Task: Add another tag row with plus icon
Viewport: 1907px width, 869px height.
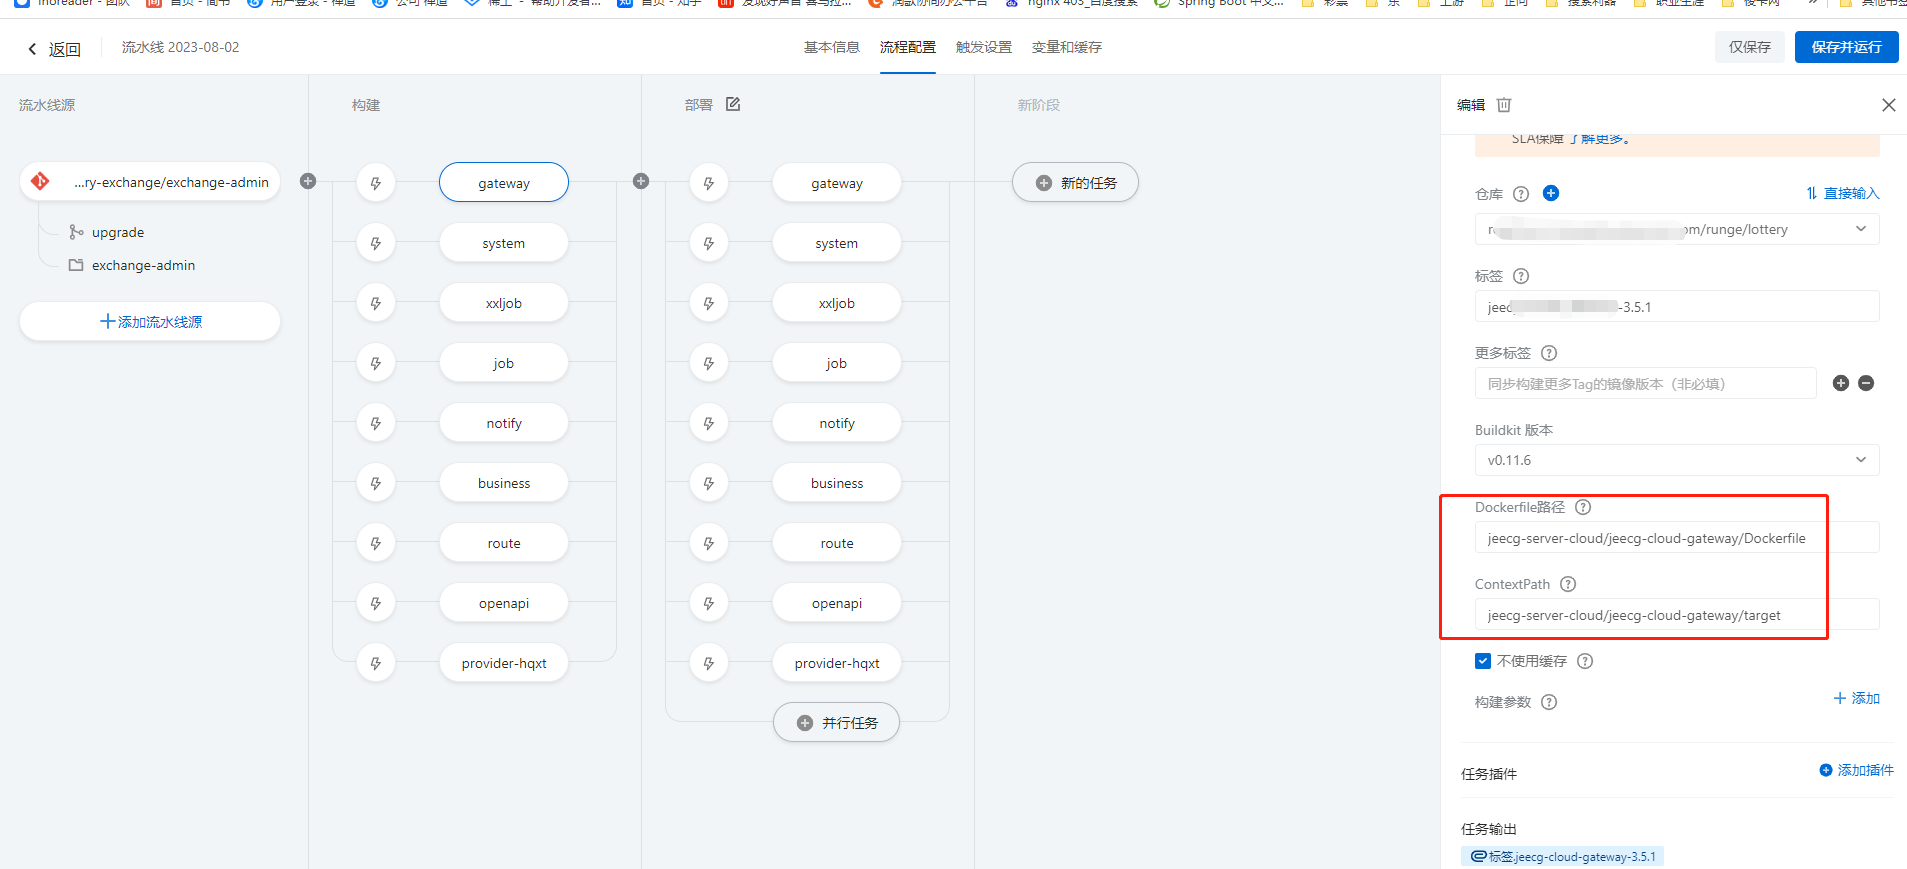Action: (x=1840, y=383)
